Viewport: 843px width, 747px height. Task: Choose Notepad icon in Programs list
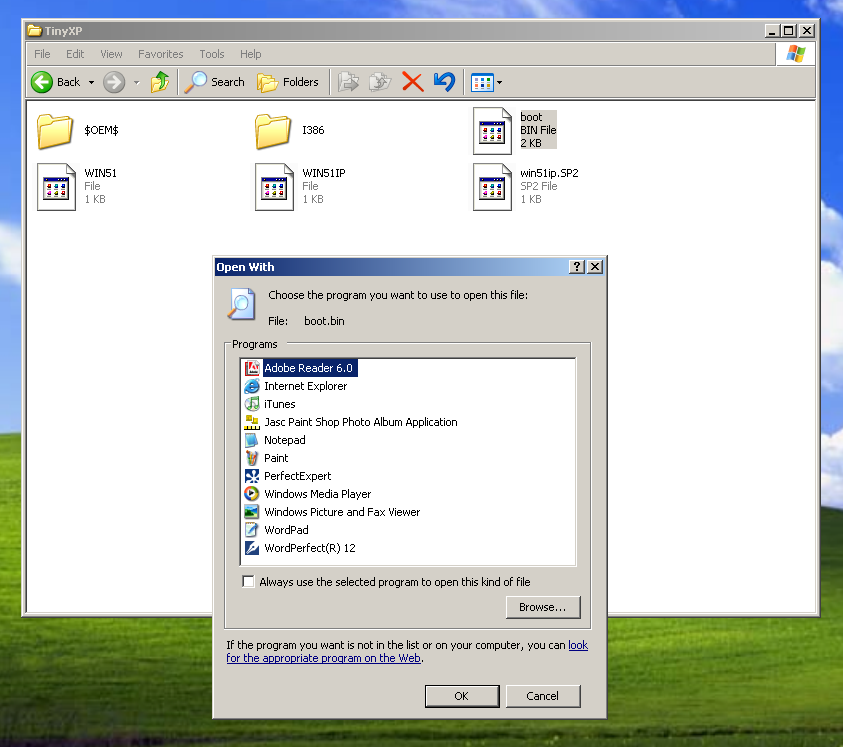252,440
